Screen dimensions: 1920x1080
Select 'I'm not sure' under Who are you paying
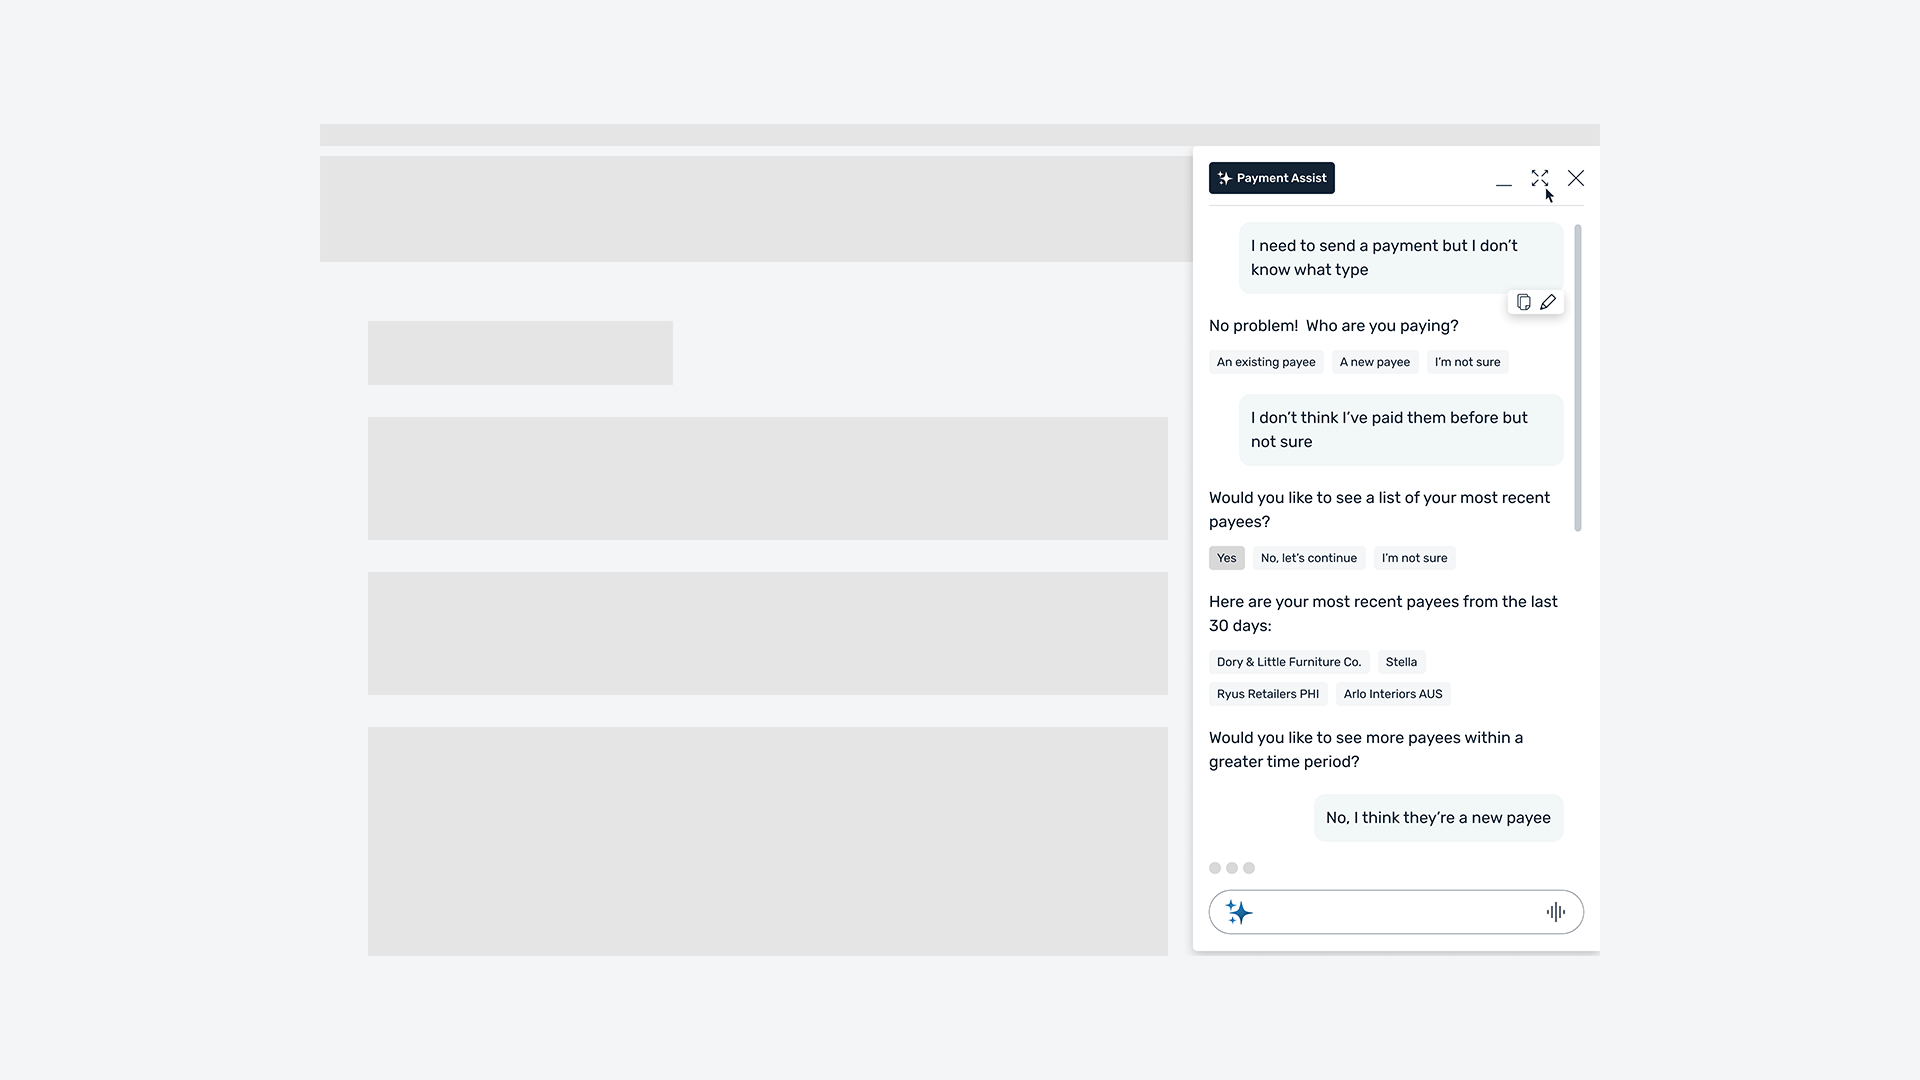[1467, 362]
